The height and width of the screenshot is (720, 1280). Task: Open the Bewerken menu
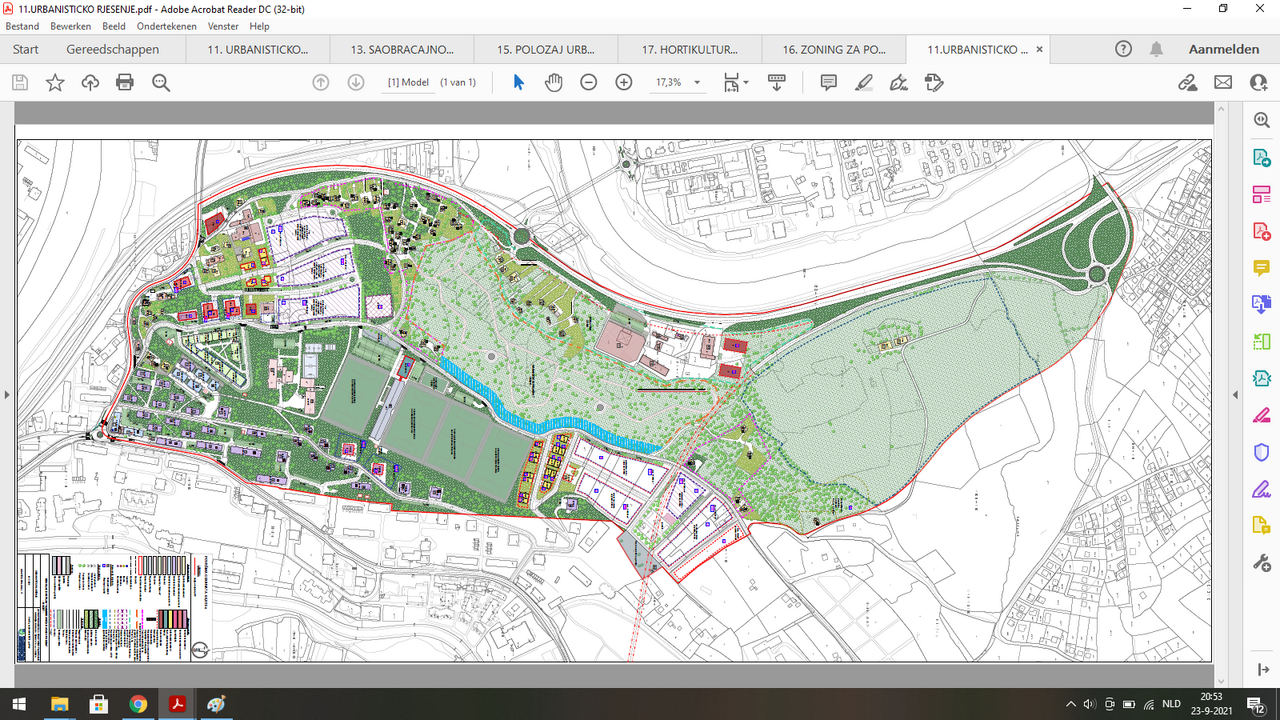(x=69, y=26)
